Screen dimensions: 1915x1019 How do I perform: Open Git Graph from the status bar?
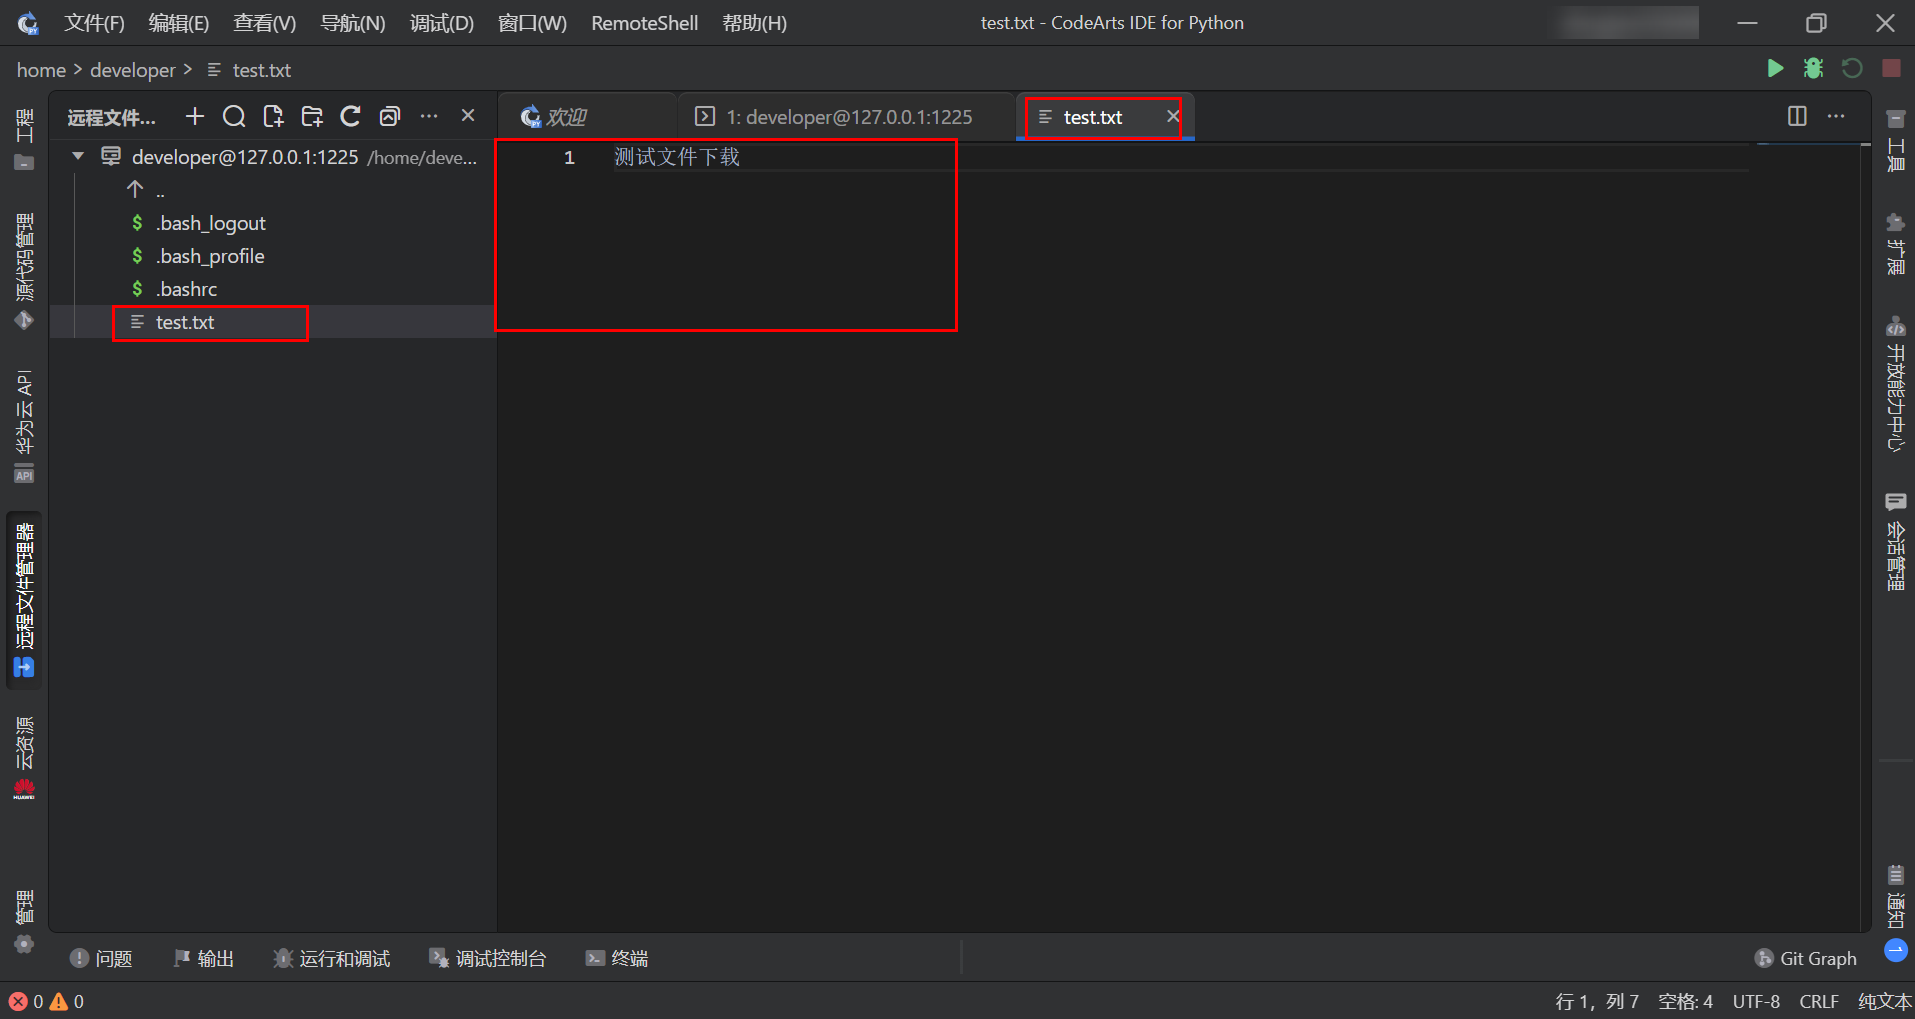pyautogui.click(x=1806, y=958)
